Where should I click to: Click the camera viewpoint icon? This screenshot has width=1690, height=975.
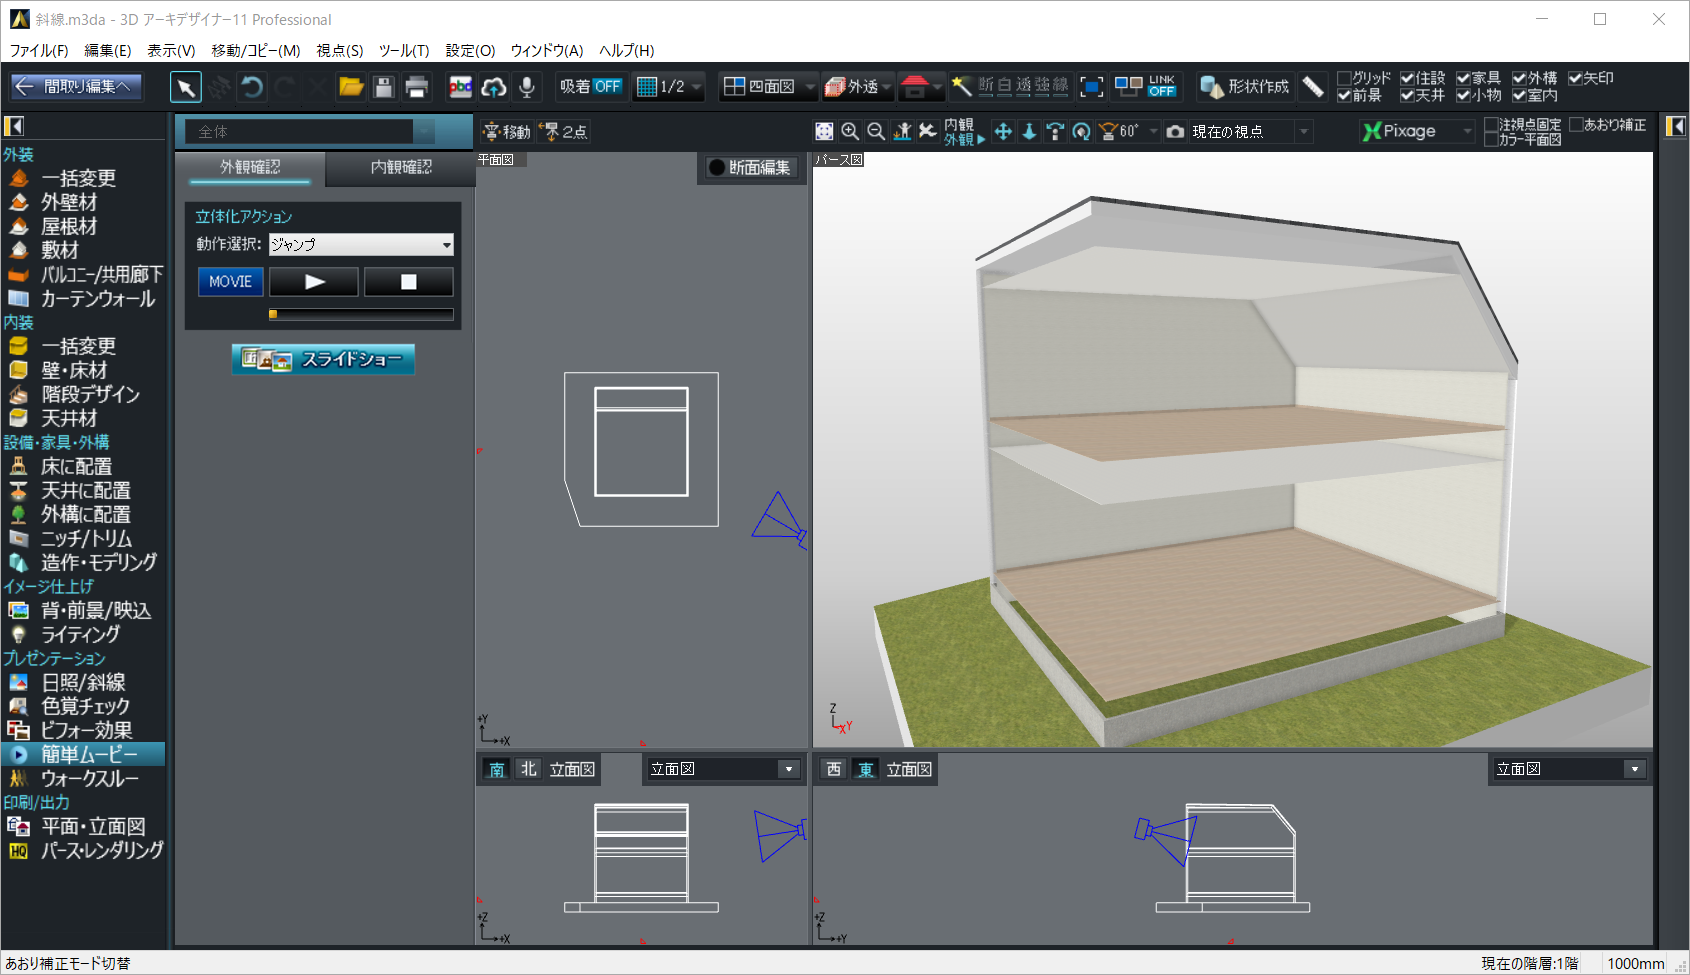[1176, 131]
